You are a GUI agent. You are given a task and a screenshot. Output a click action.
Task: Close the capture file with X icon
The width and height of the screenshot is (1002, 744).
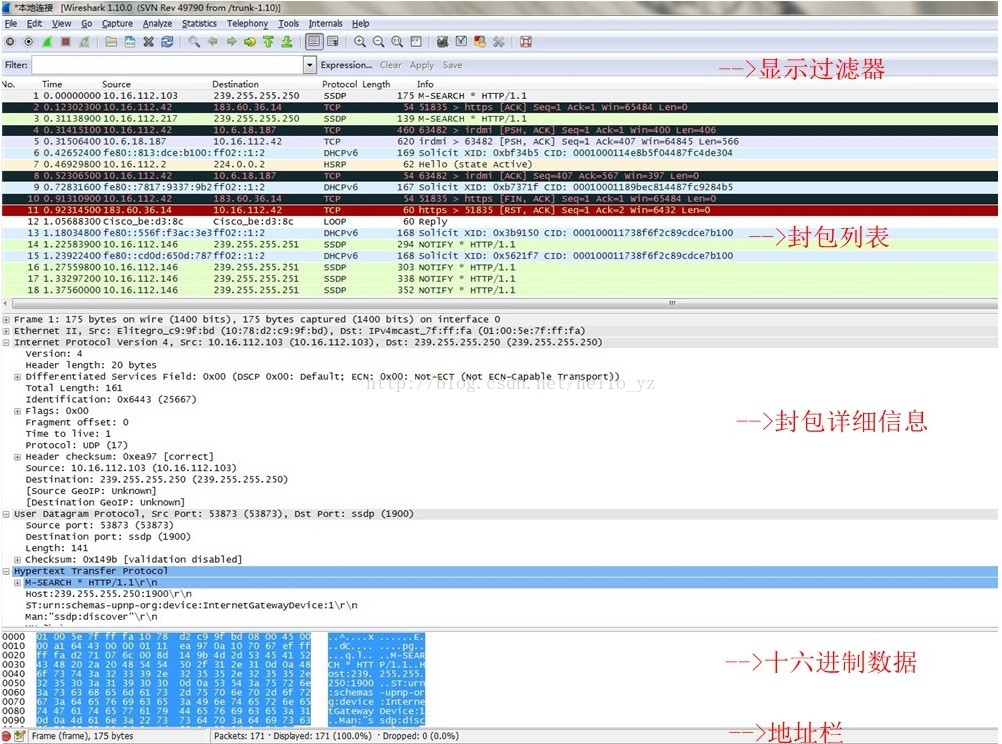[x=148, y=42]
